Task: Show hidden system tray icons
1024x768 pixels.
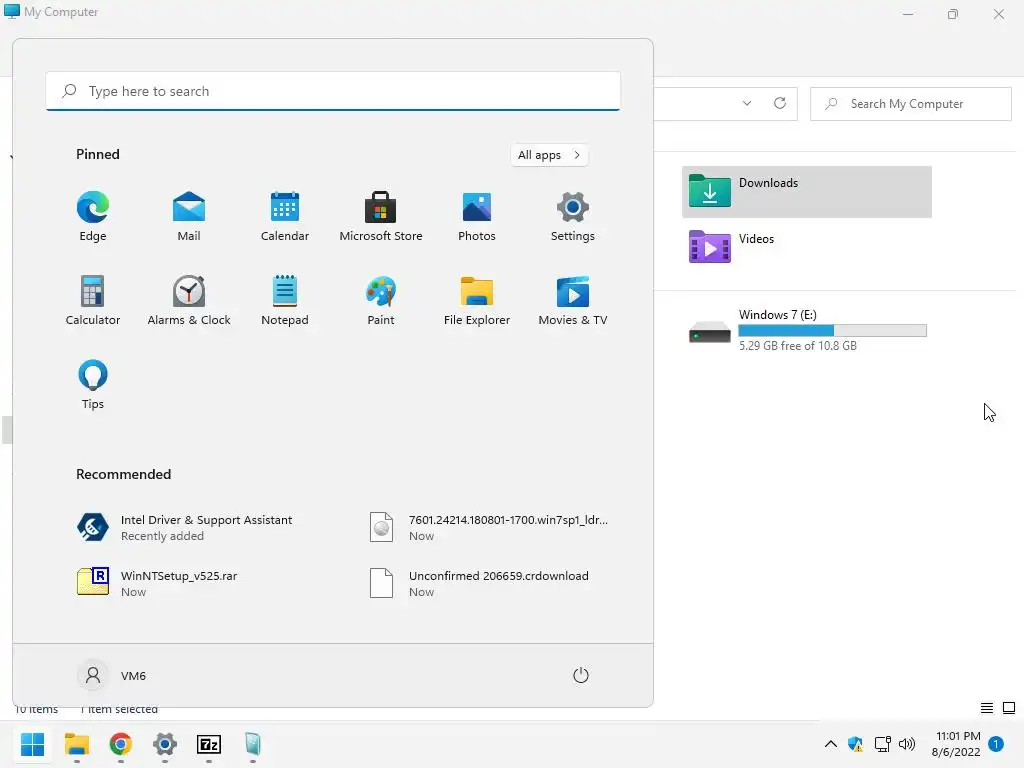Action: coord(831,744)
